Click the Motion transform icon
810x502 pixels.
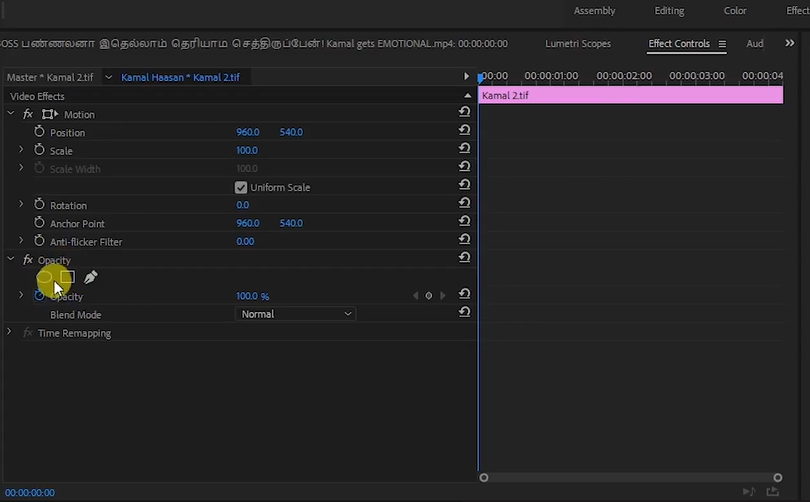tap(50, 114)
